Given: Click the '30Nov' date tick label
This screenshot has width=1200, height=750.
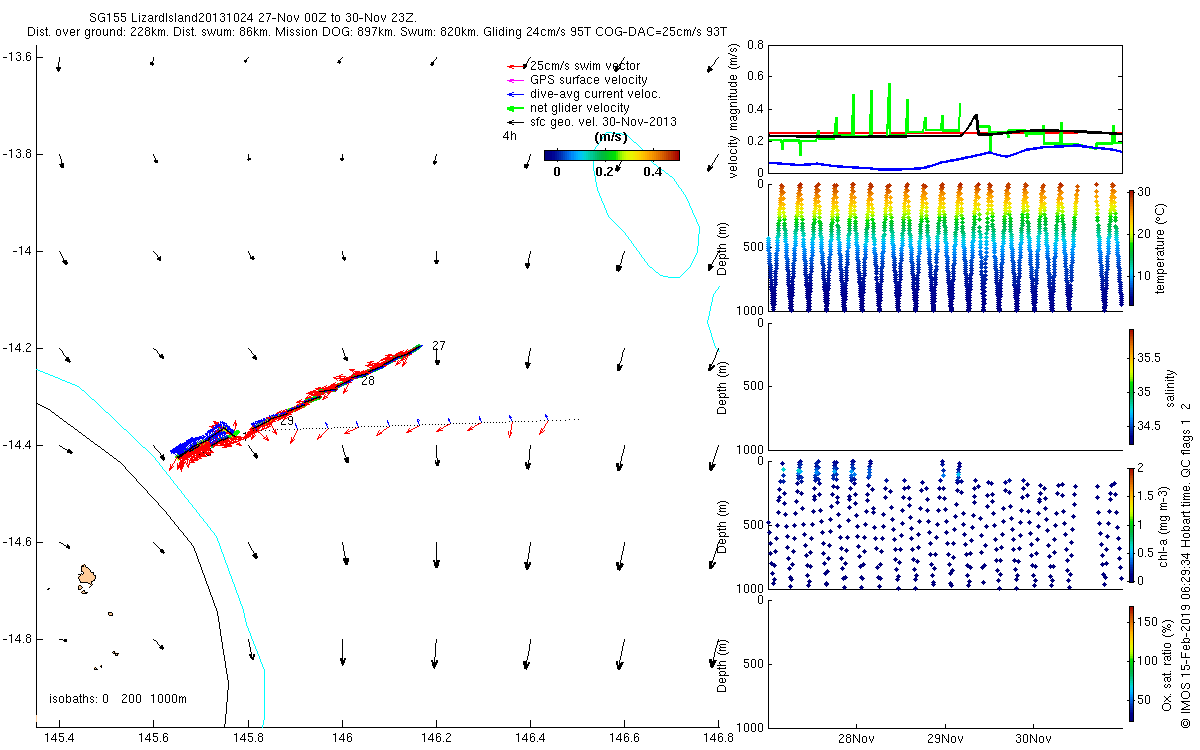Looking at the screenshot, I should 1033,739.
